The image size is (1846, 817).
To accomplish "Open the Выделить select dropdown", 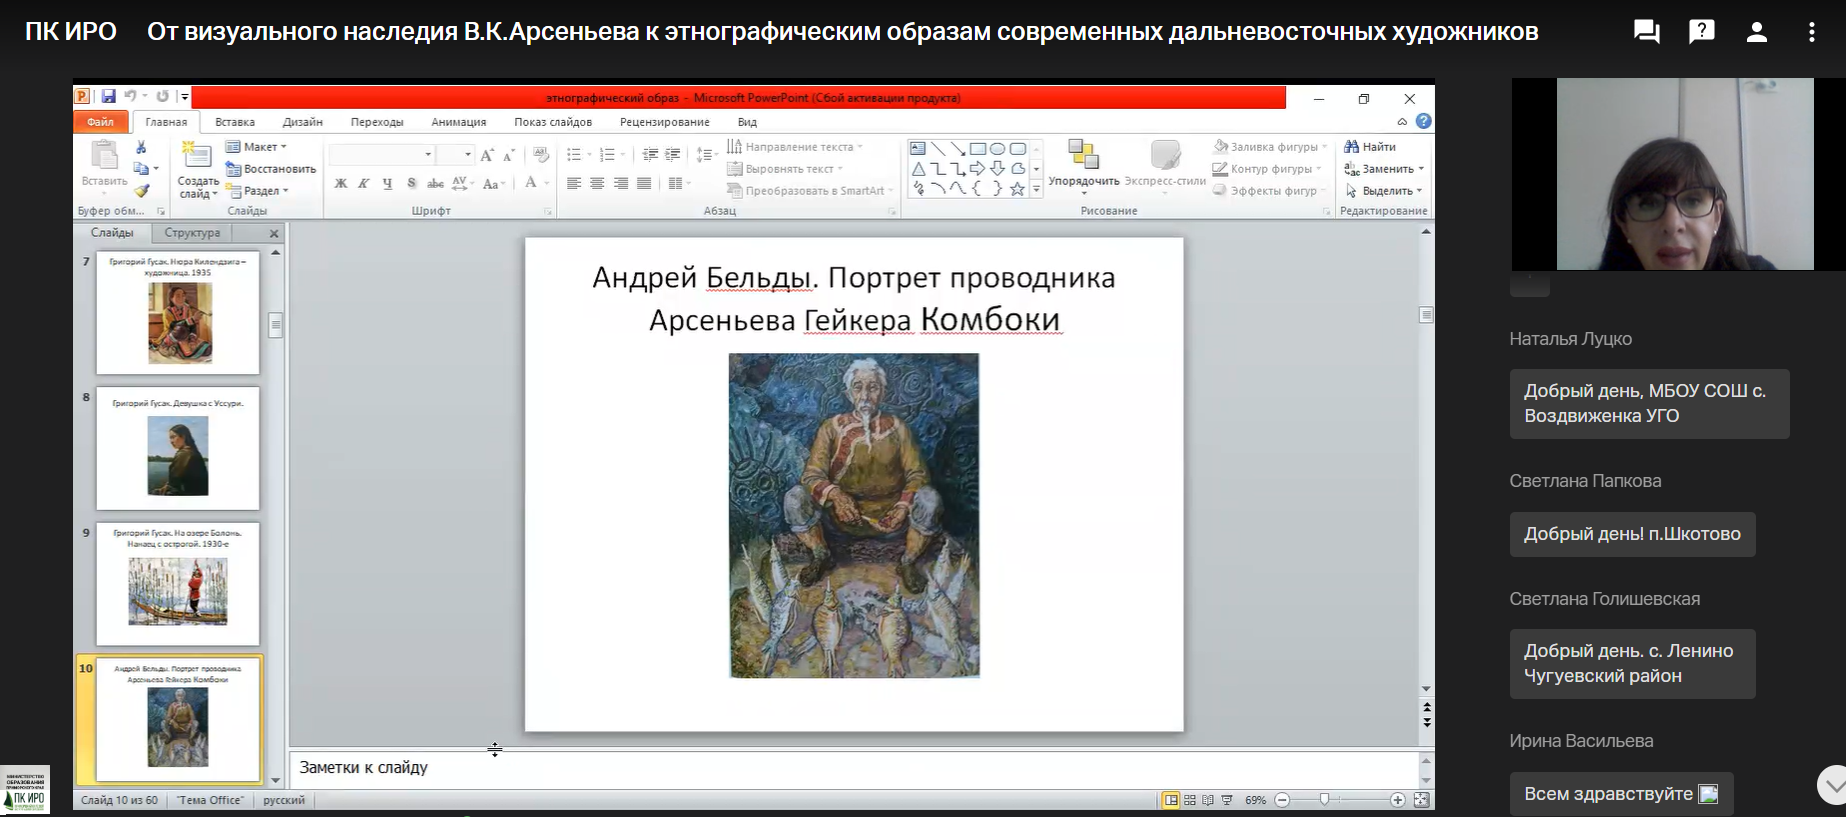I will point(1383,190).
